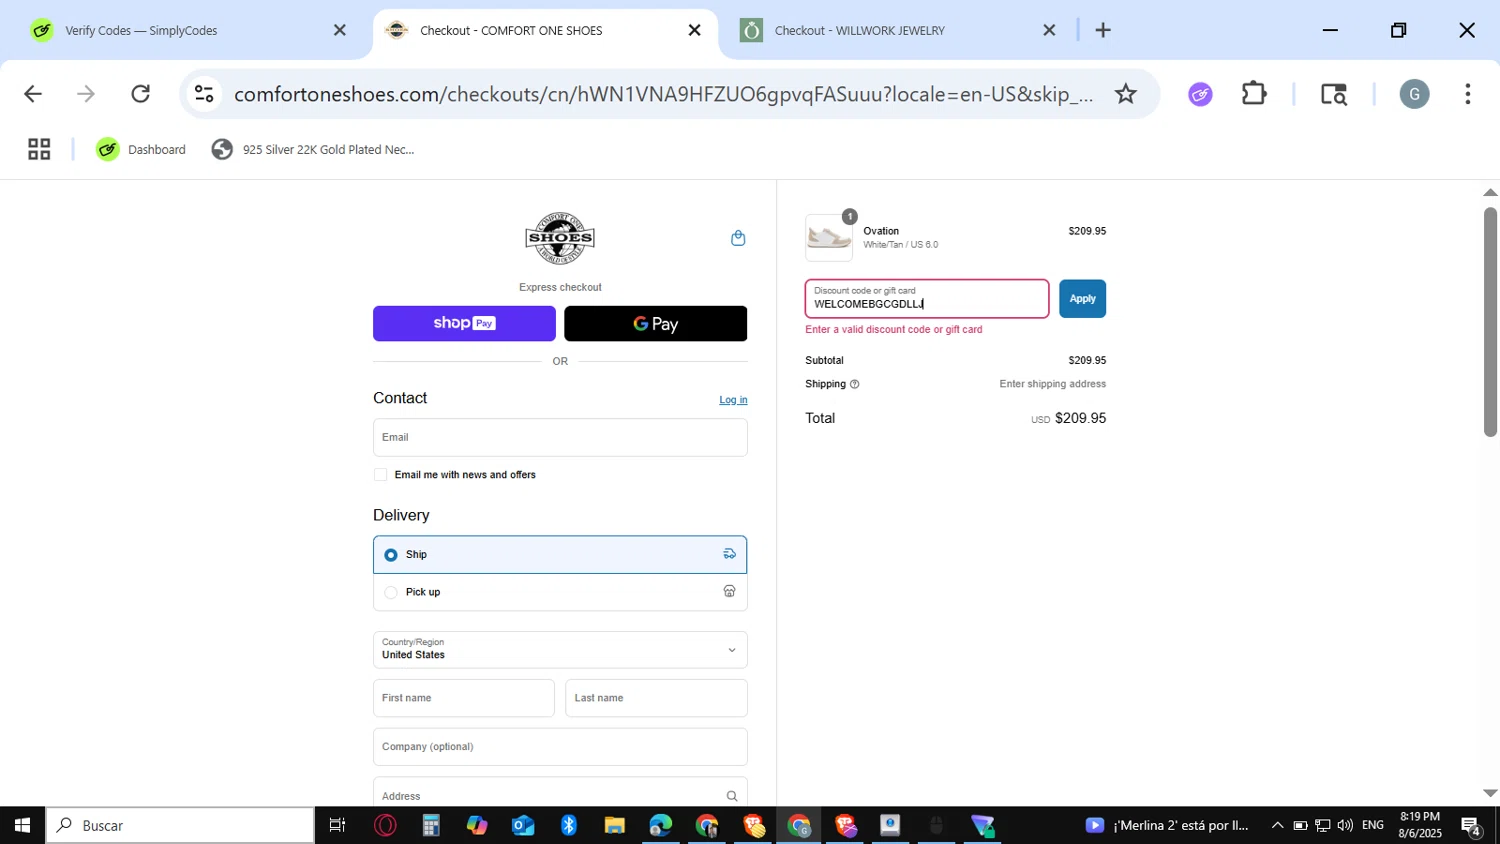Open ENG language switcher
1500x844 pixels.
1373,825
